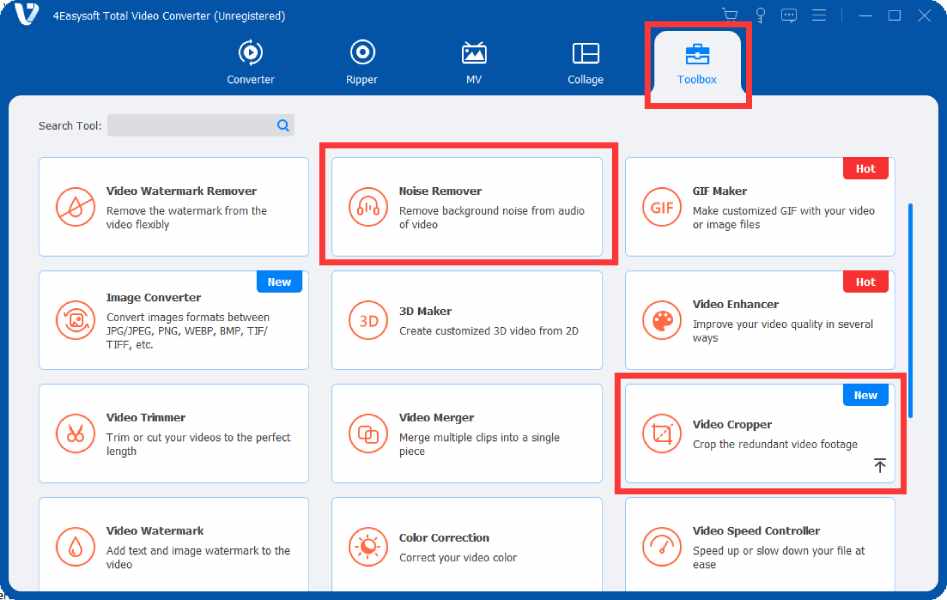Choose the Video Merger tool
This screenshot has width=947, height=600.
467,434
